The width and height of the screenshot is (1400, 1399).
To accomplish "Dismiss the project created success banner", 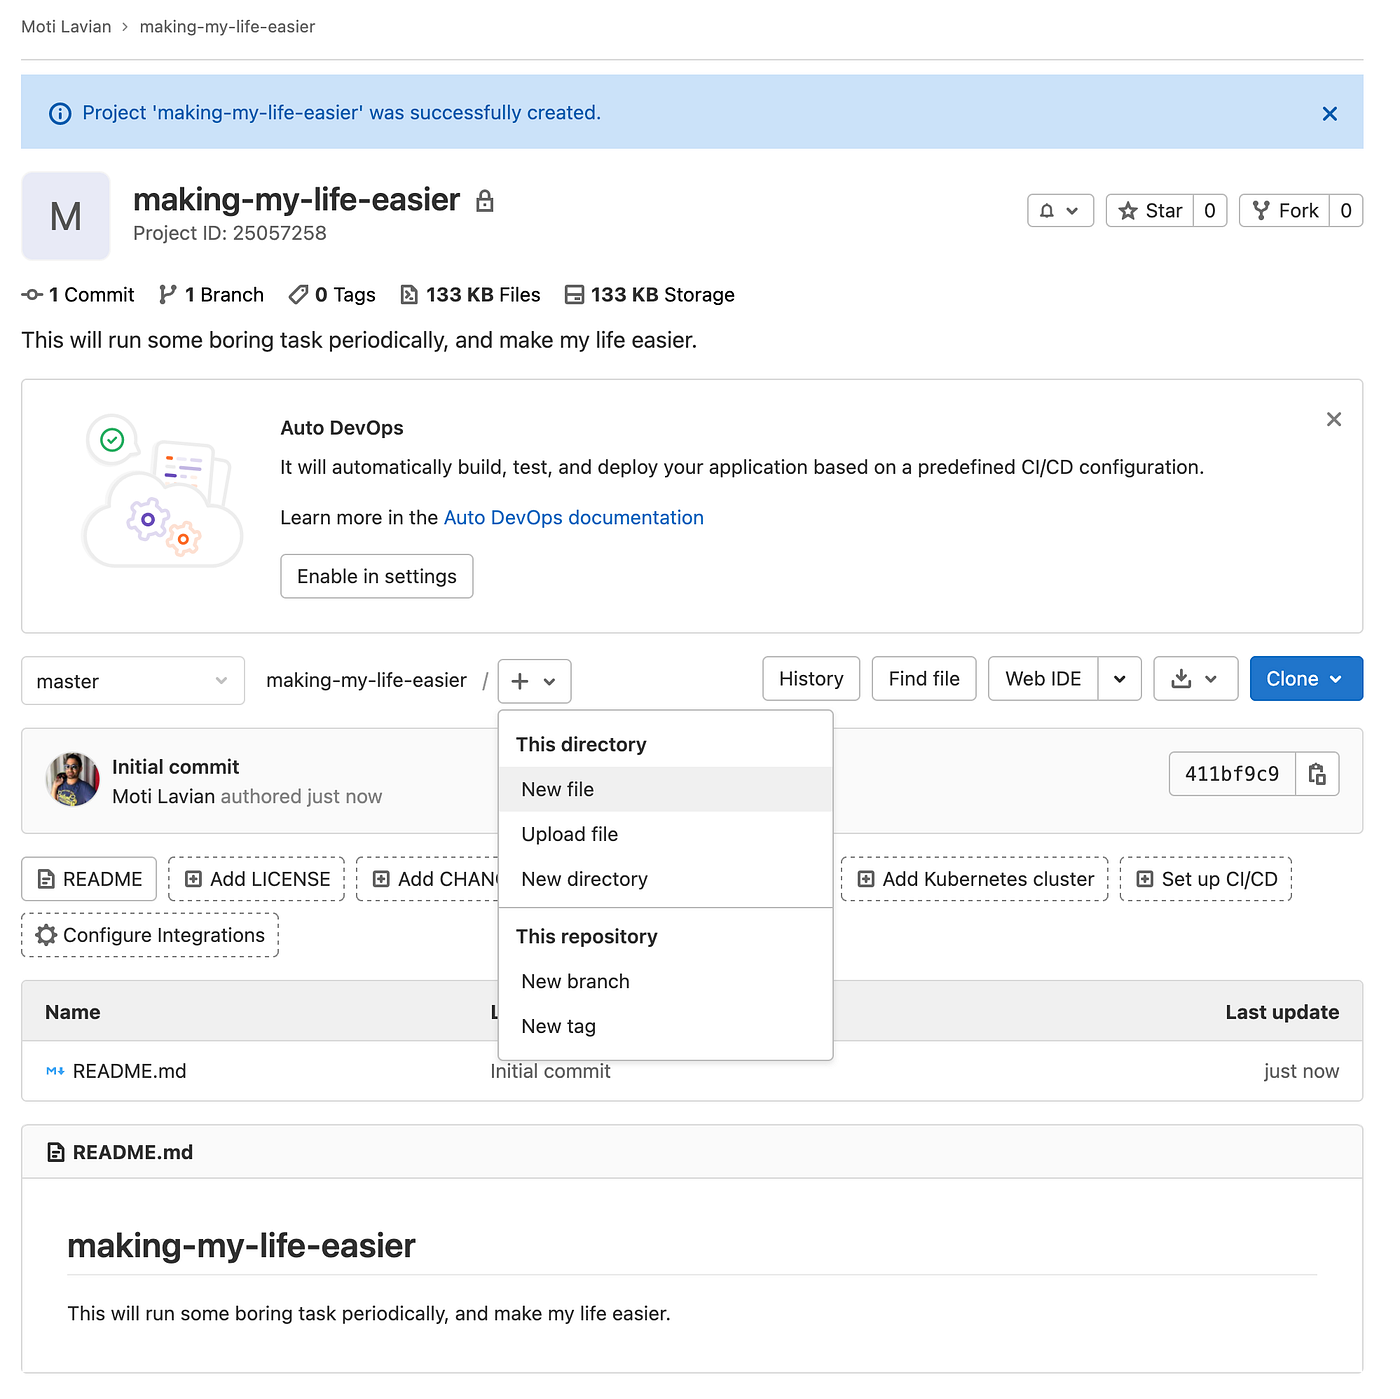I will [1329, 114].
